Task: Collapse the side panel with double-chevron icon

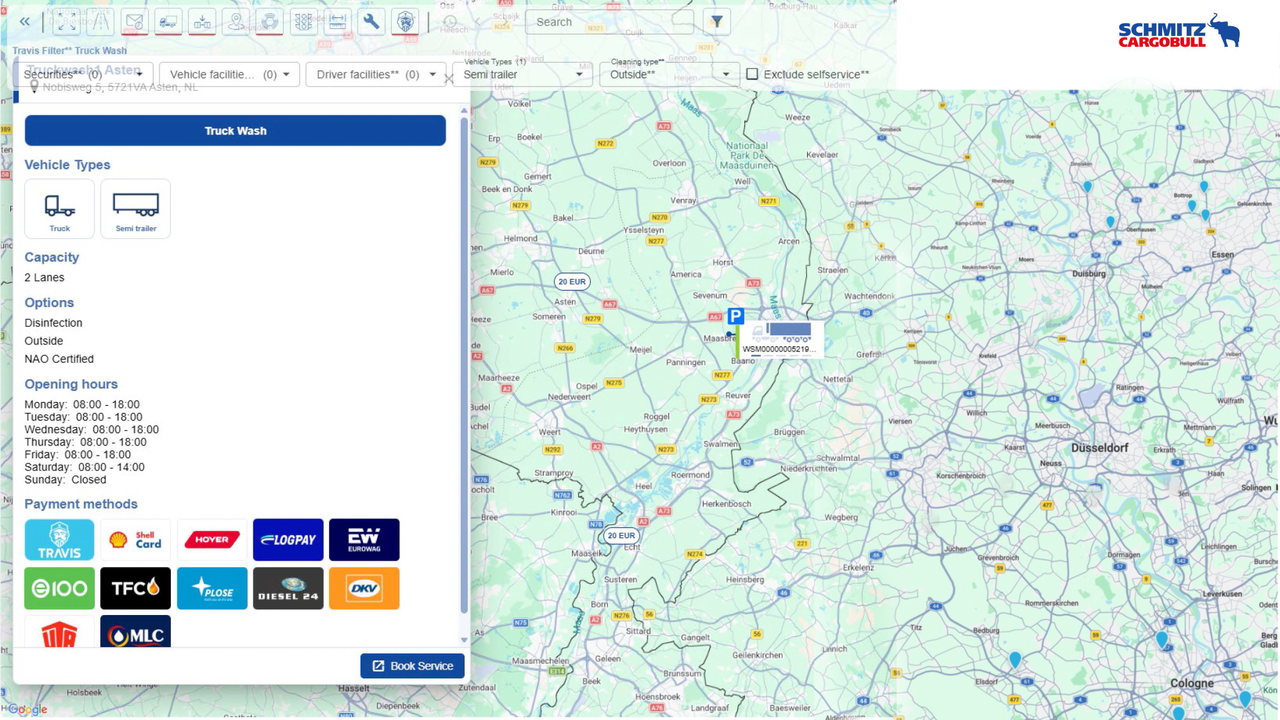Action: click(24, 21)
